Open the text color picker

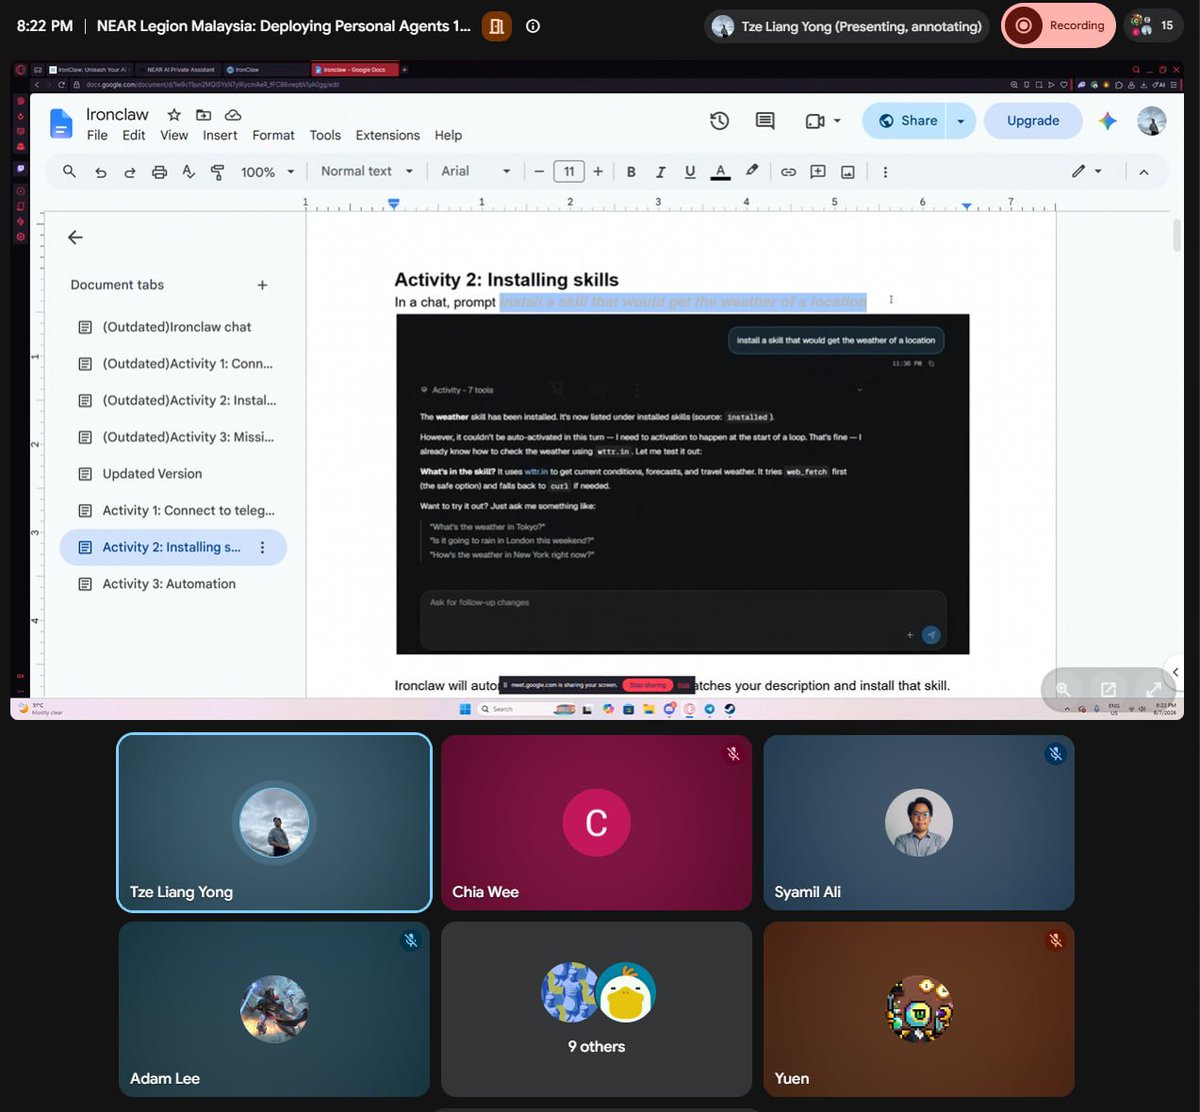point(720,172)
